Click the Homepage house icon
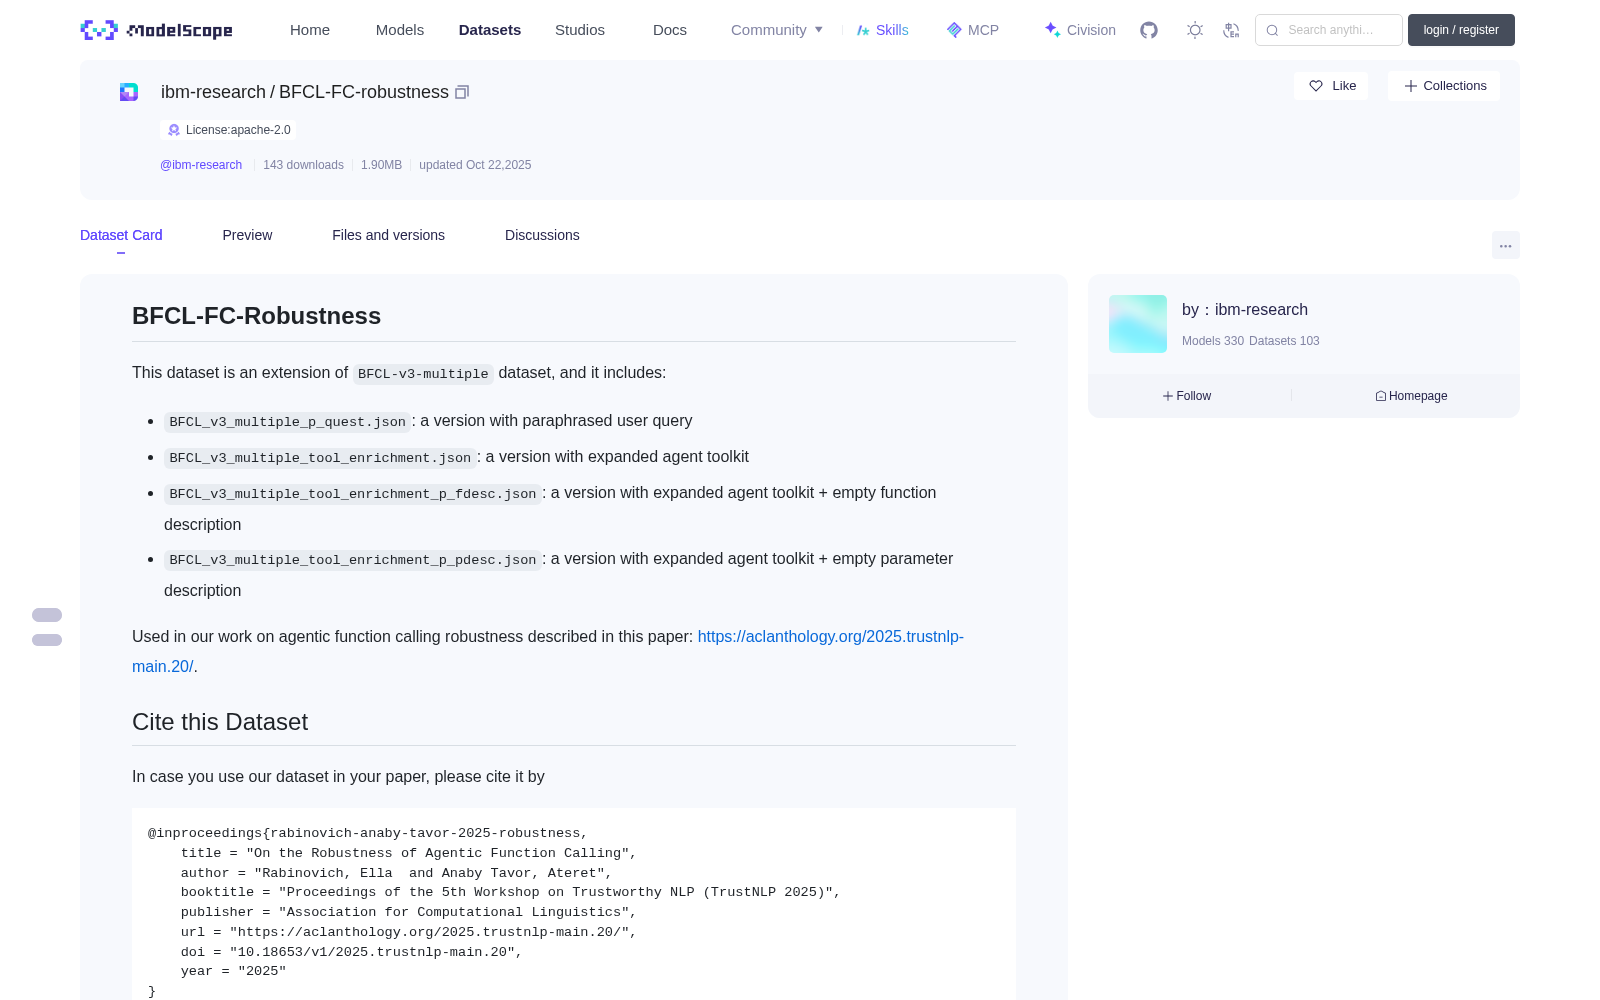The image size is (1600, 1000). [1381, 396]
